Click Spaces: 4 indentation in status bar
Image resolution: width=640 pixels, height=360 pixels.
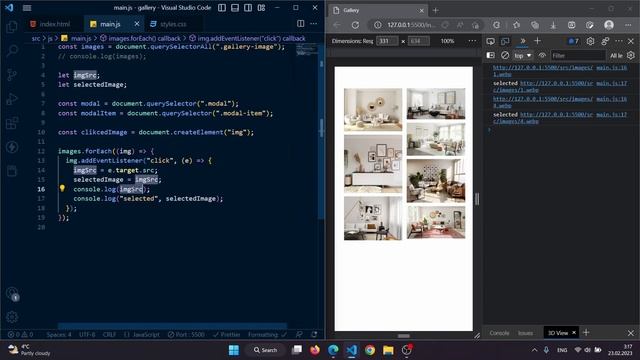tap(59, 334)
